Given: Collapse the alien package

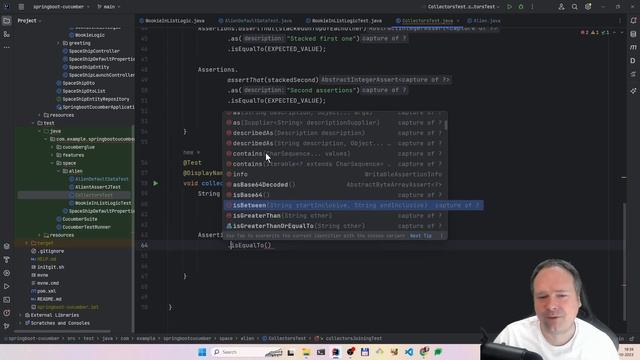Looking at the screenshot, I should click(58, 171).
